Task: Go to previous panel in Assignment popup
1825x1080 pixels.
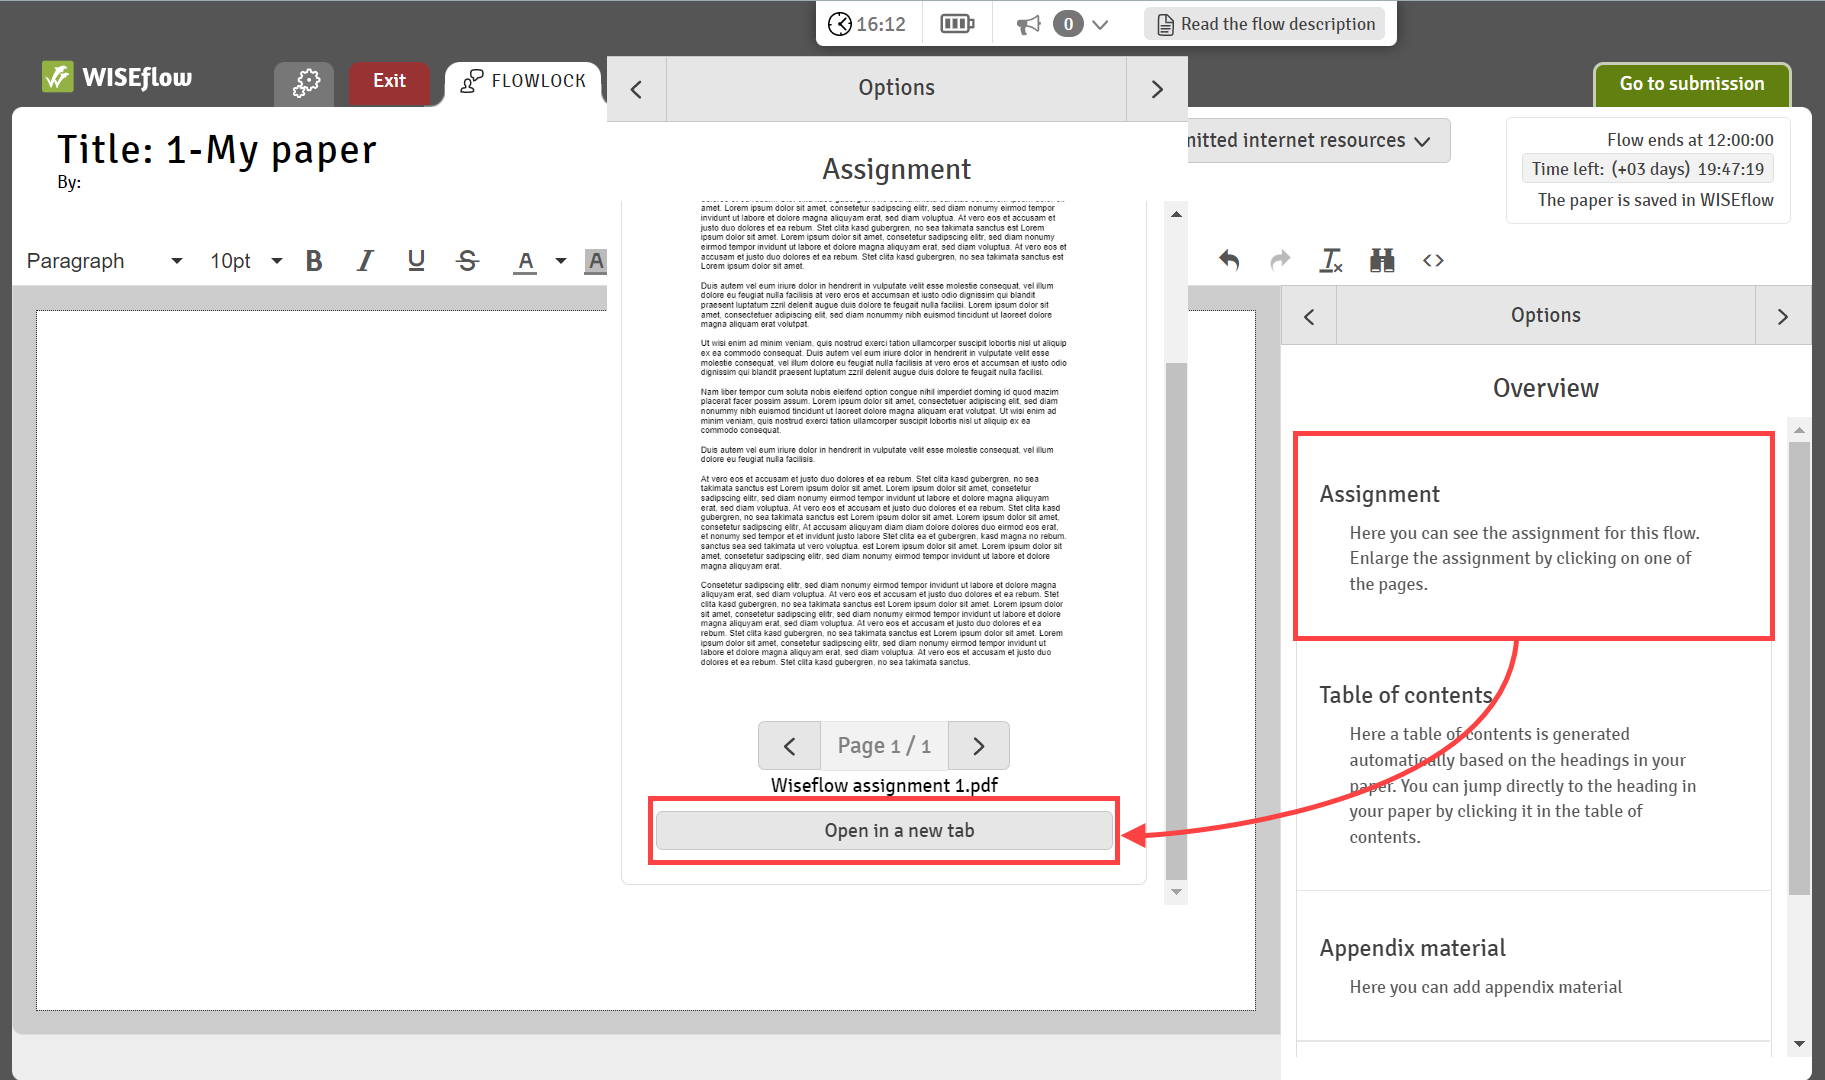Action: pos(636,89)
